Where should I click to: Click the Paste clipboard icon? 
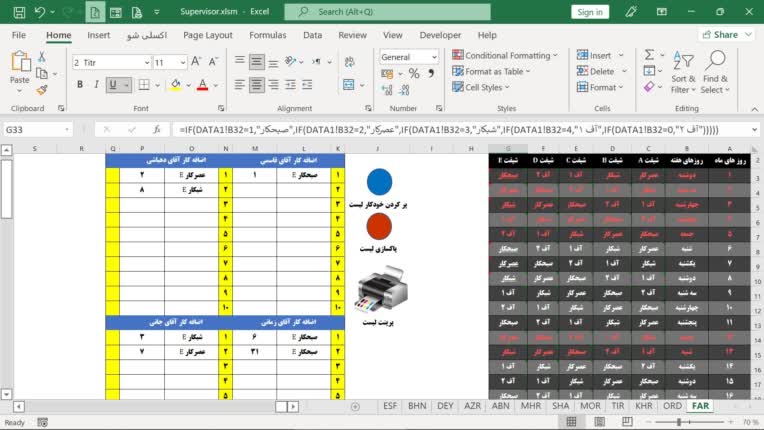(20, 62)
